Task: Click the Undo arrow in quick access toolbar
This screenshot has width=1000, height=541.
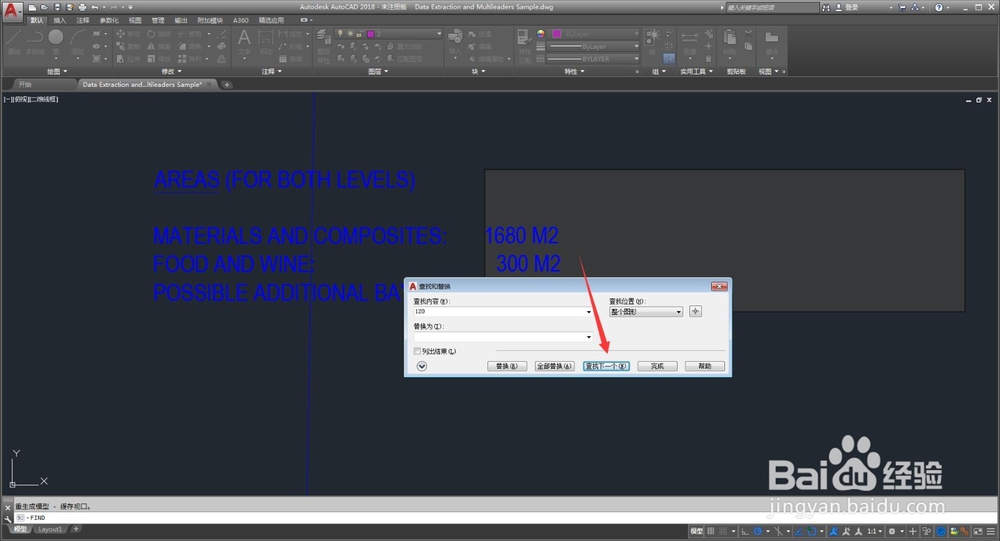Action: click(x=95, y=8)
